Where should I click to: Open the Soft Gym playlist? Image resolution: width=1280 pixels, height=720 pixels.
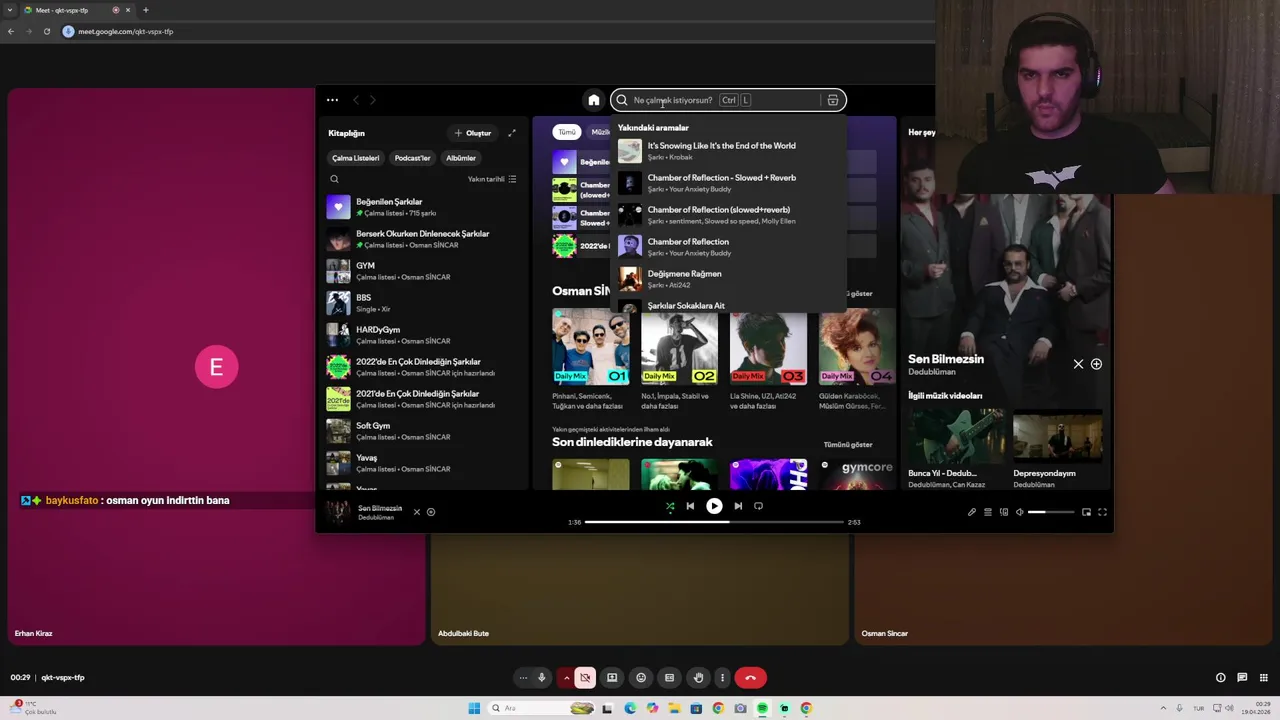(x=422, y=431)
